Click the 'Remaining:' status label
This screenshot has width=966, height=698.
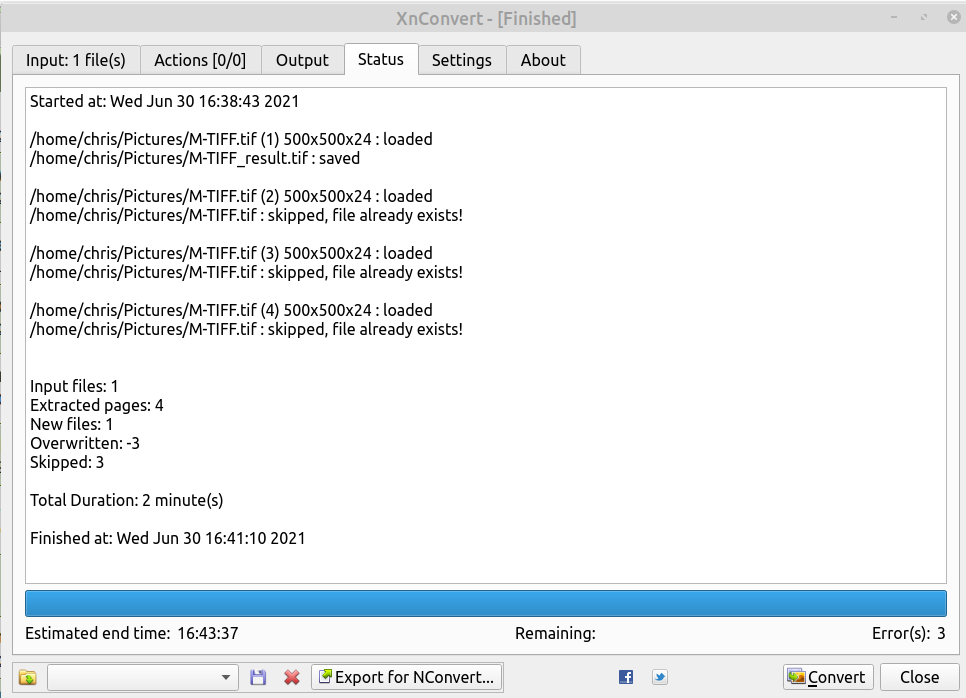555,633
